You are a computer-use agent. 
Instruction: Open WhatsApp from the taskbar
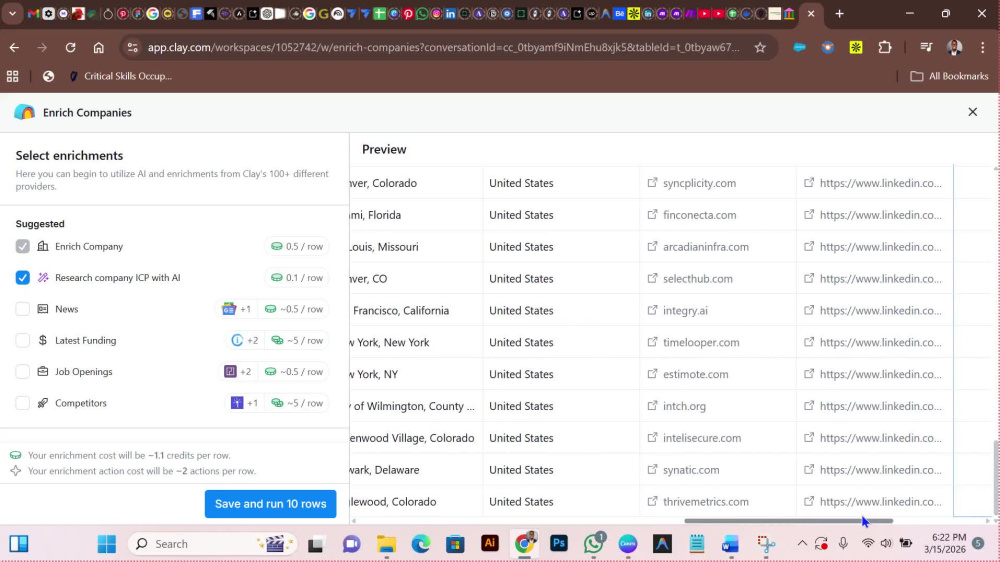[593, 544]
